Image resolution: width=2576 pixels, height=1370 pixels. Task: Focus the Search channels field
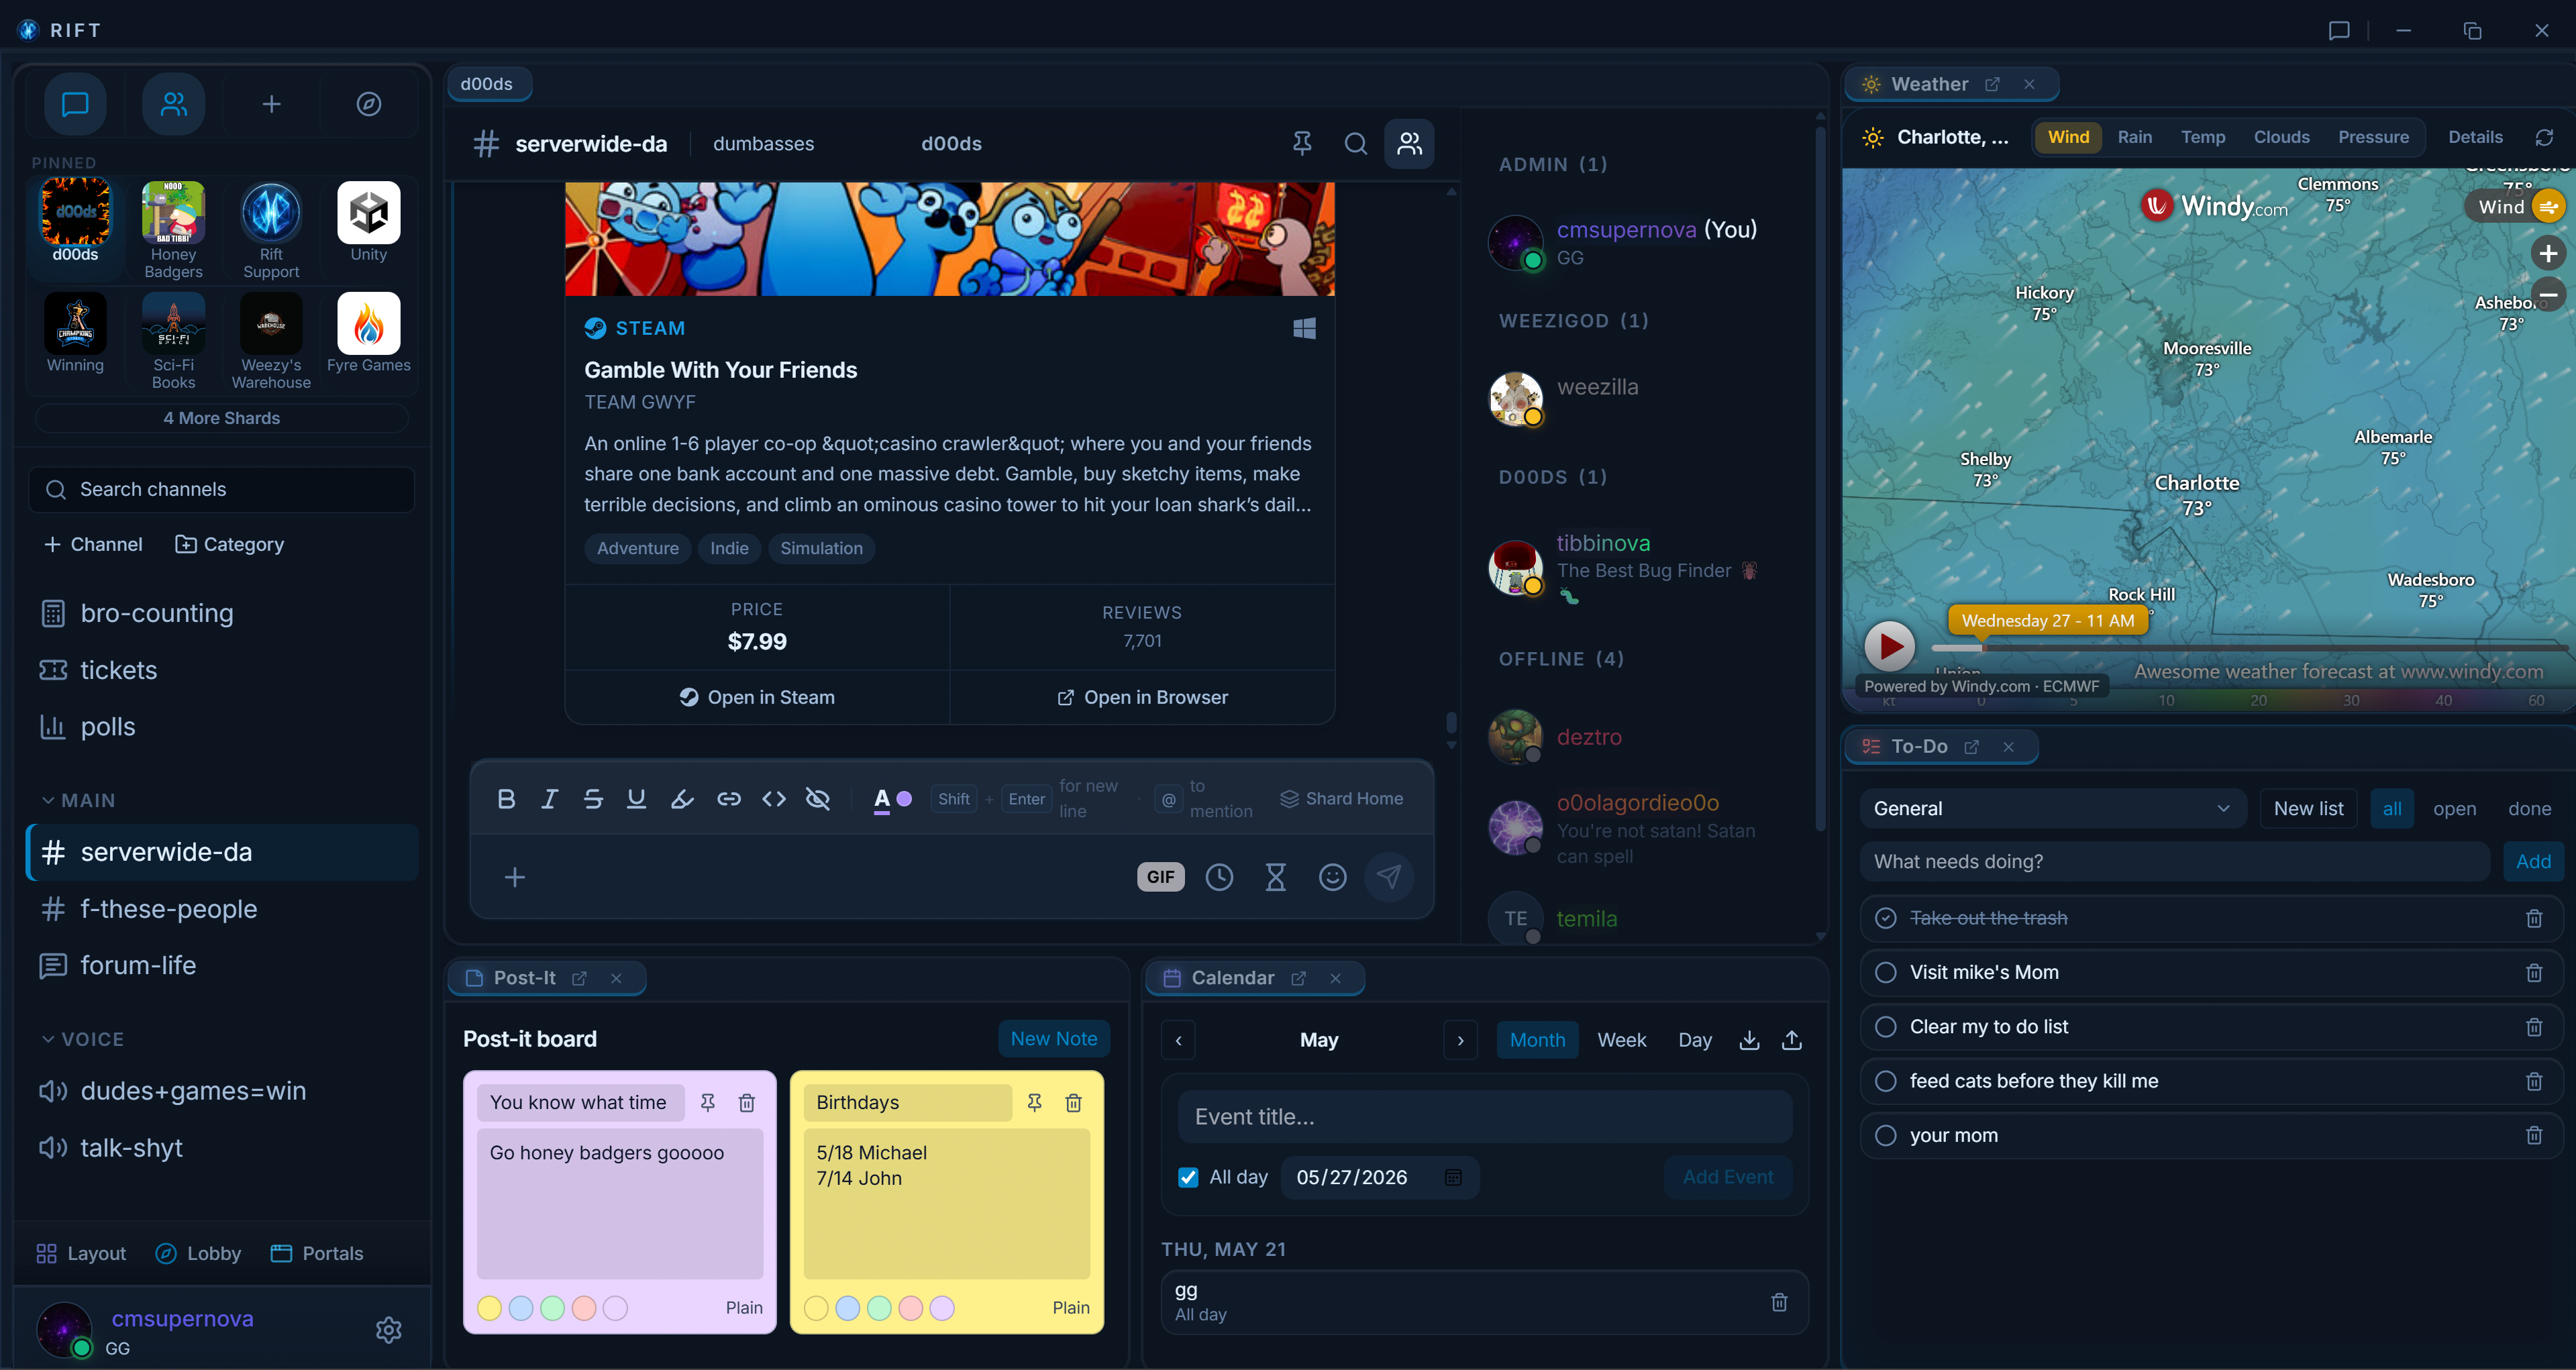click(x=222, y=489)
